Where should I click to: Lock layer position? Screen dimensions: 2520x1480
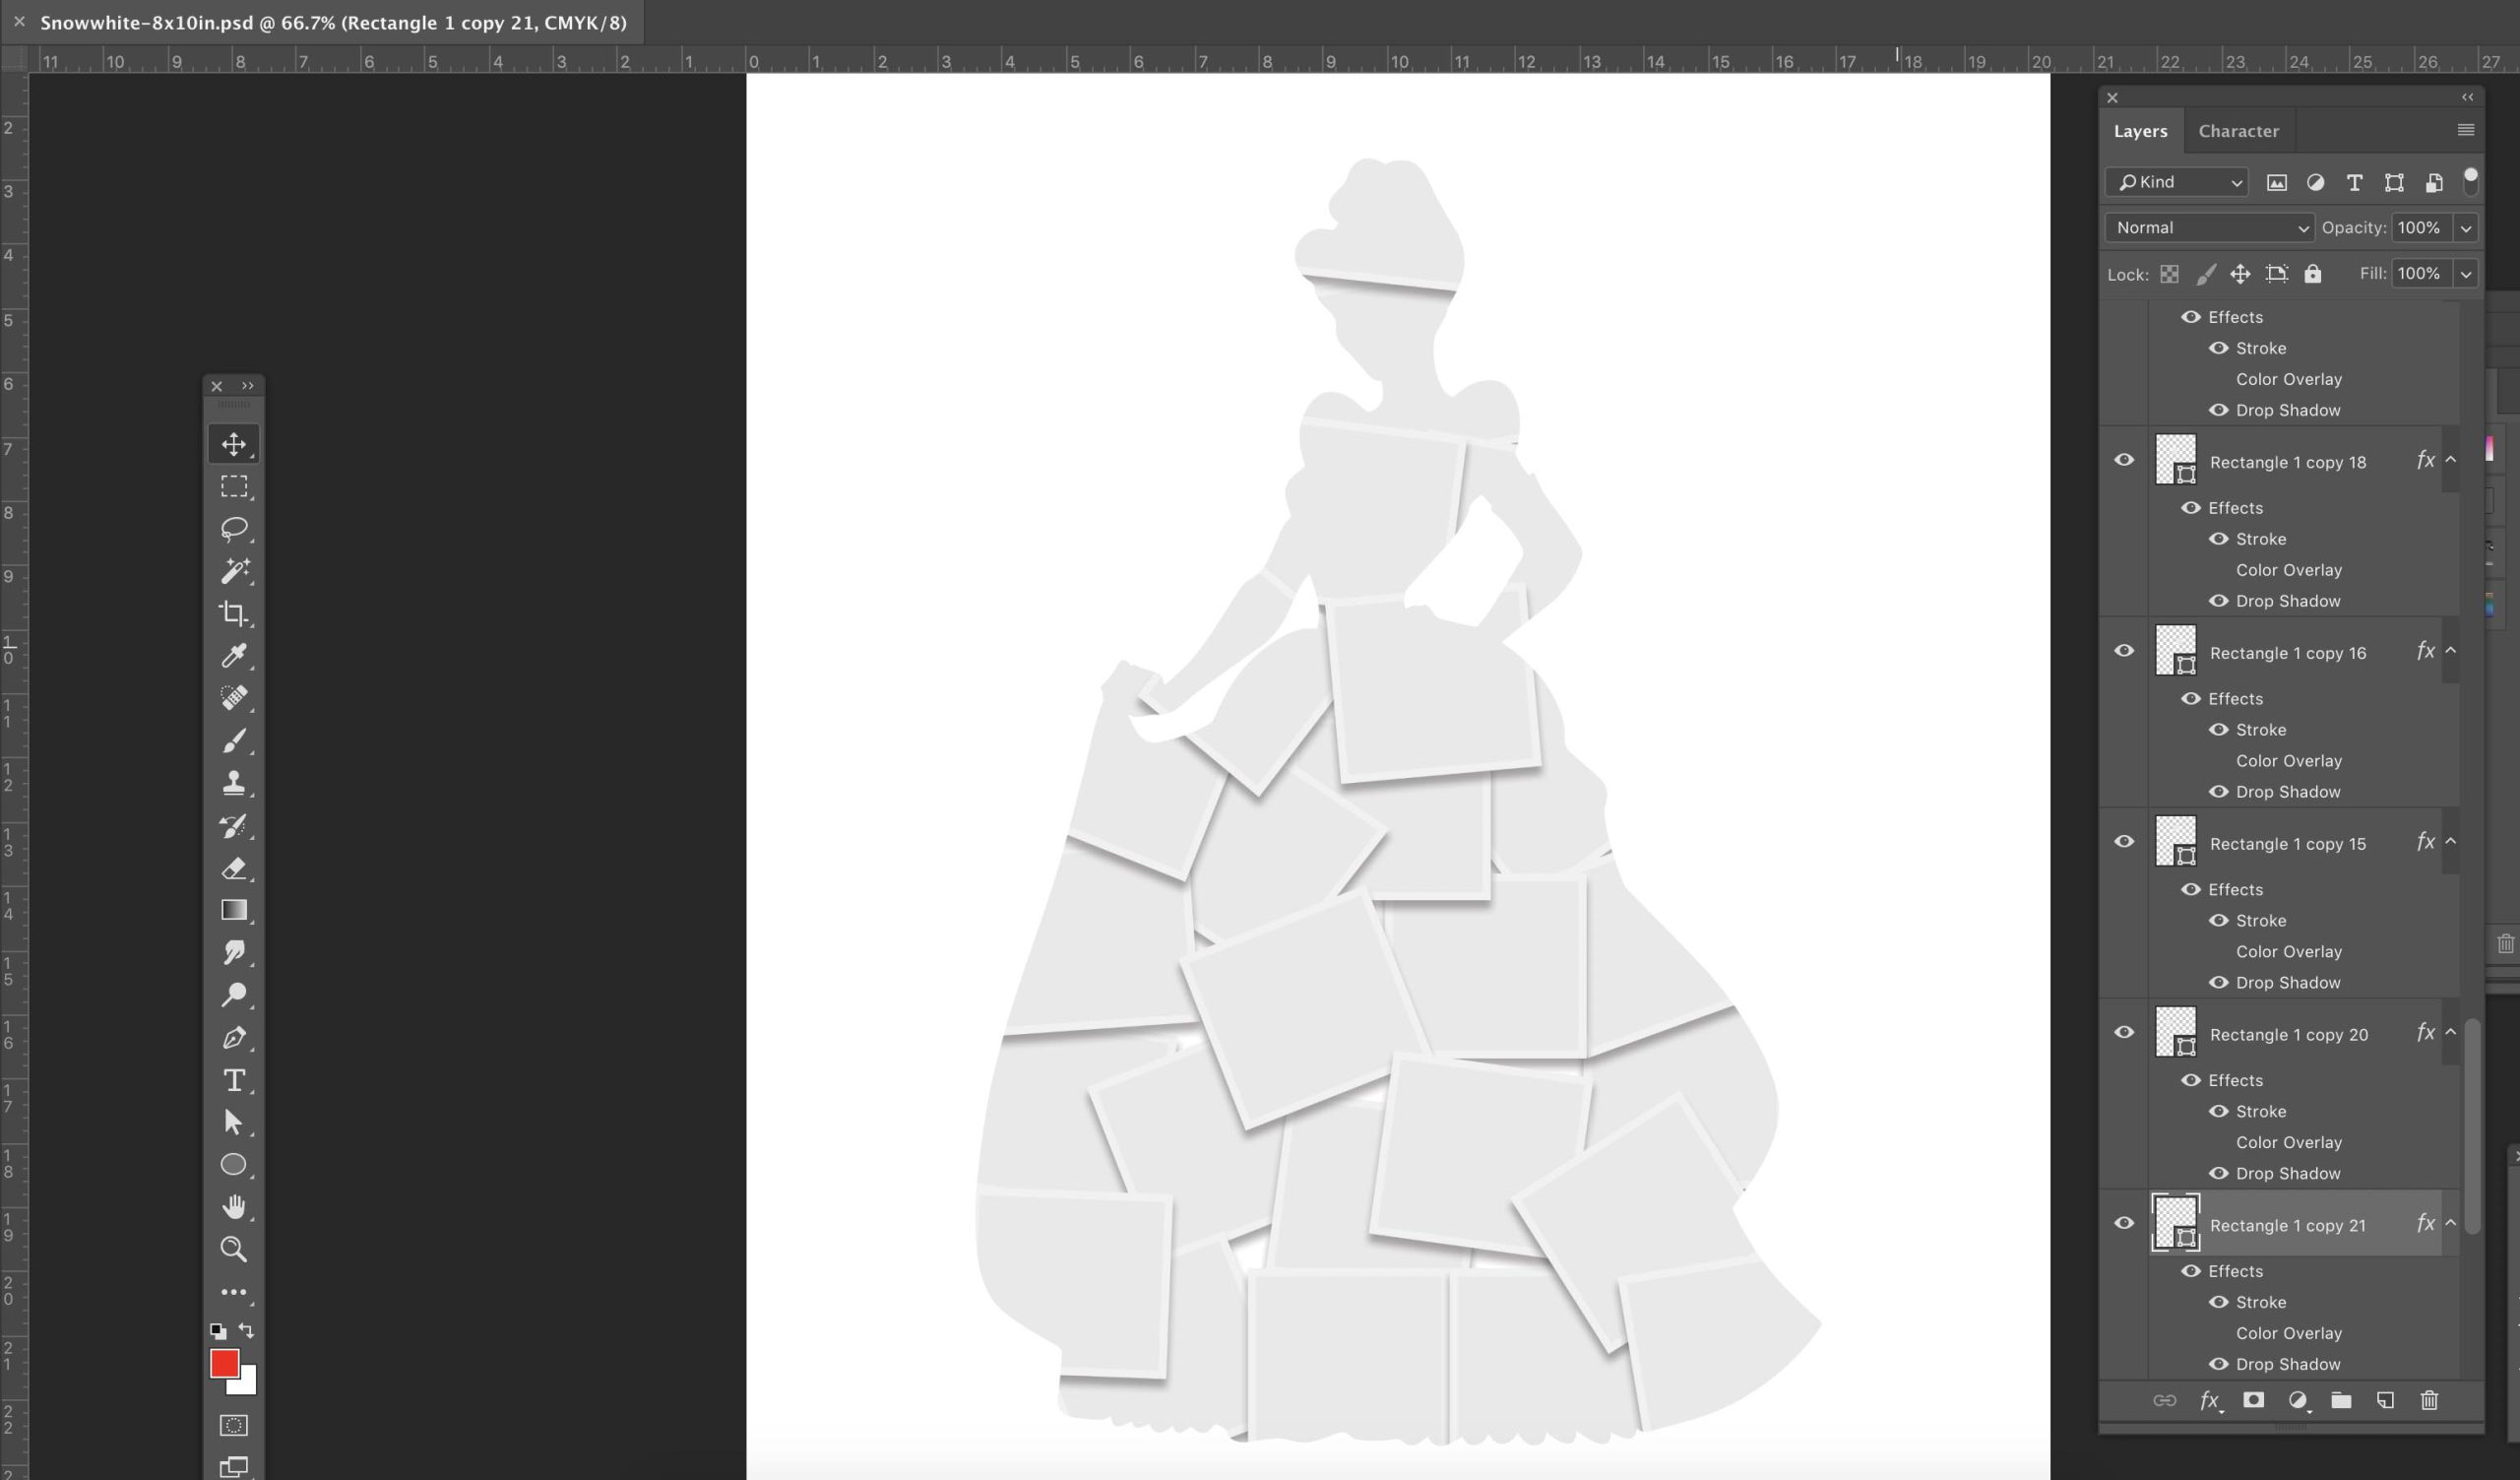point(2240,274)
